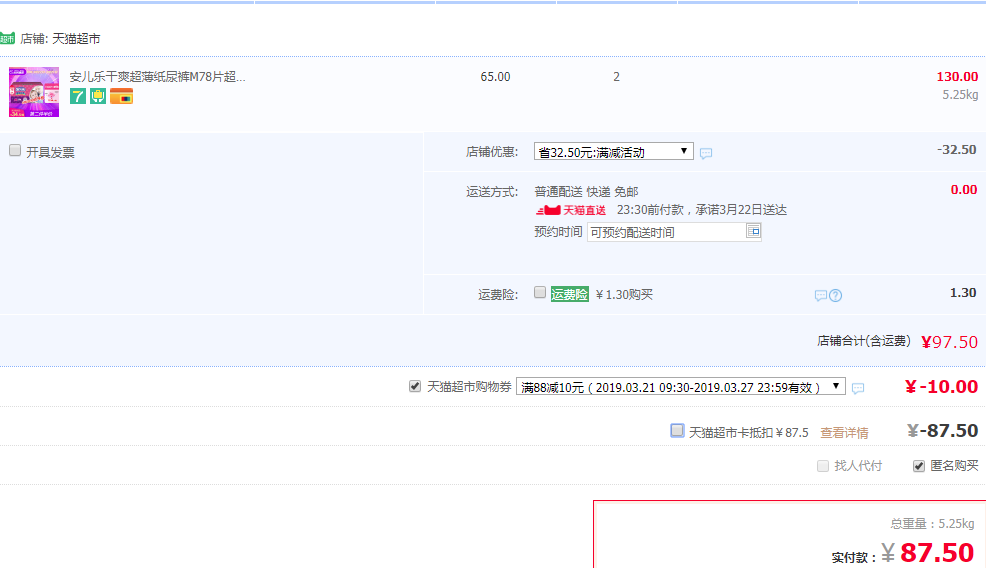
Task: Open the diaper product thumbnail image
Action: coord(34,92)
